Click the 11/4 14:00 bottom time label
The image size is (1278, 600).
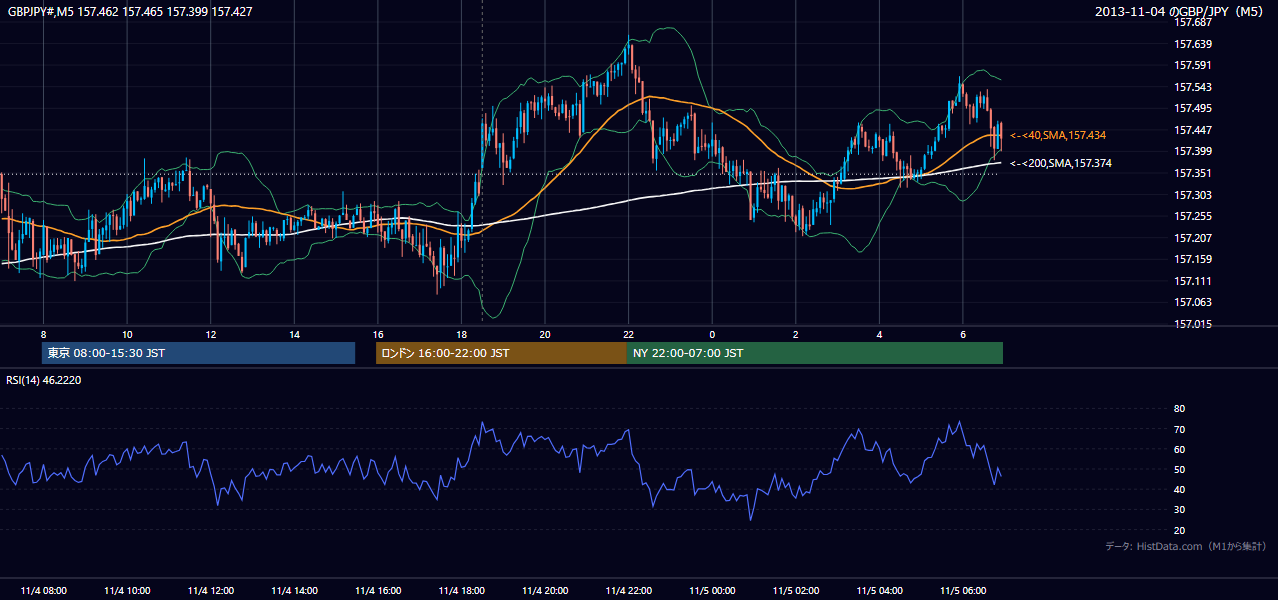[294, 591]
